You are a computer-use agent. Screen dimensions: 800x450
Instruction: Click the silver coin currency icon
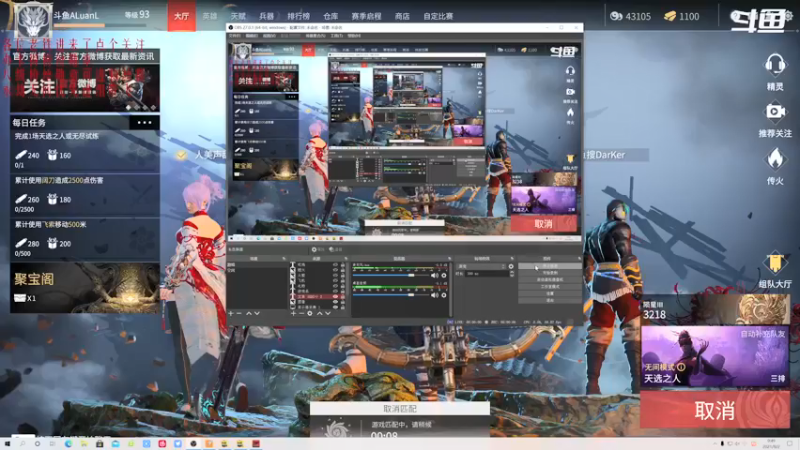616,16
